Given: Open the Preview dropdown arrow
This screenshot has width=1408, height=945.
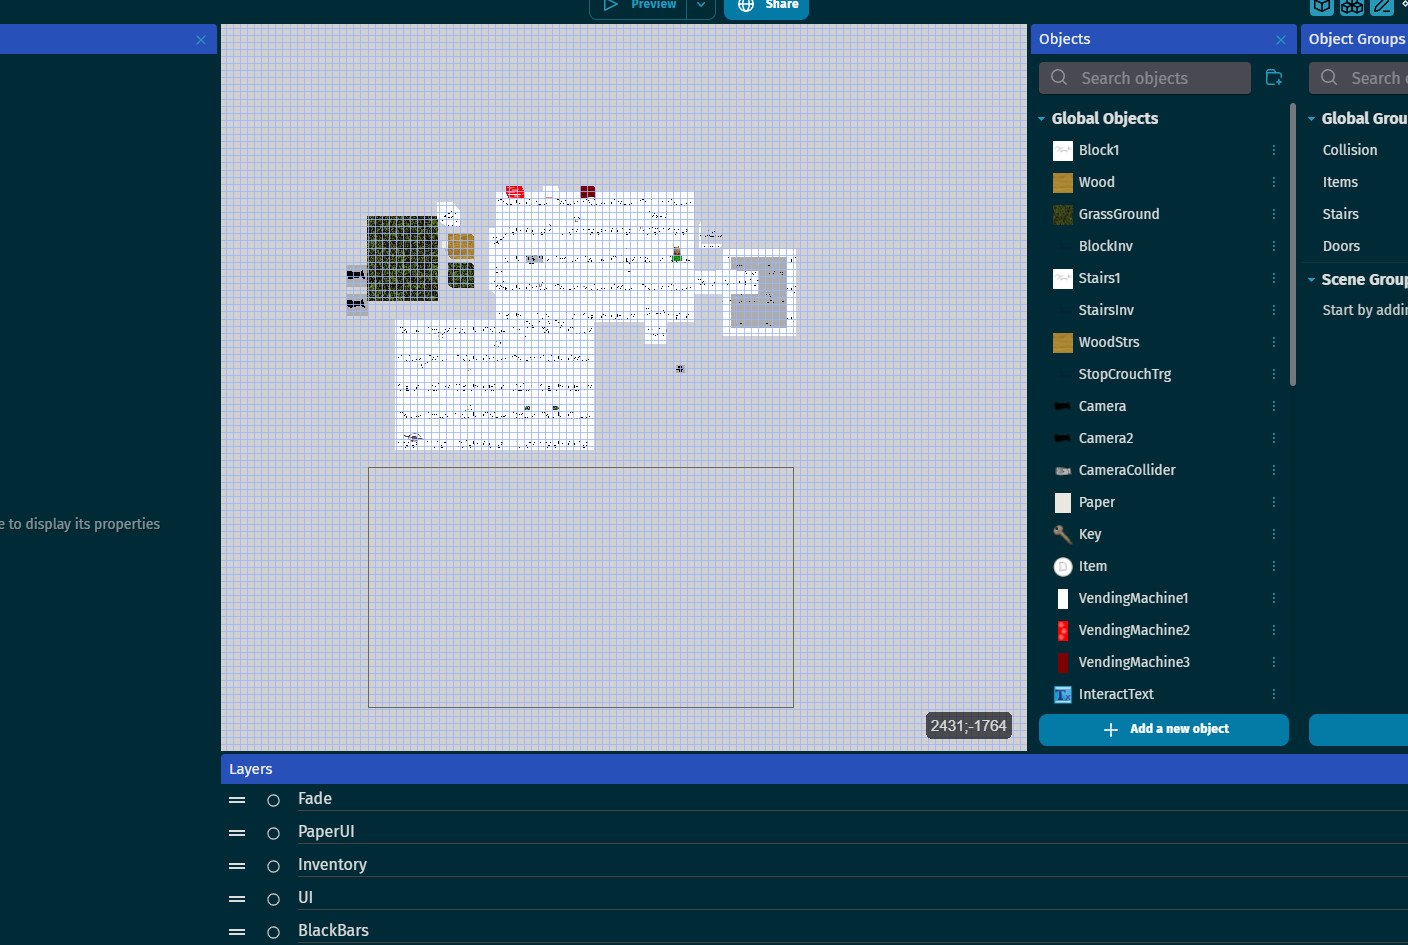Looking at the screenshot, I should click(x=701, y=5).
